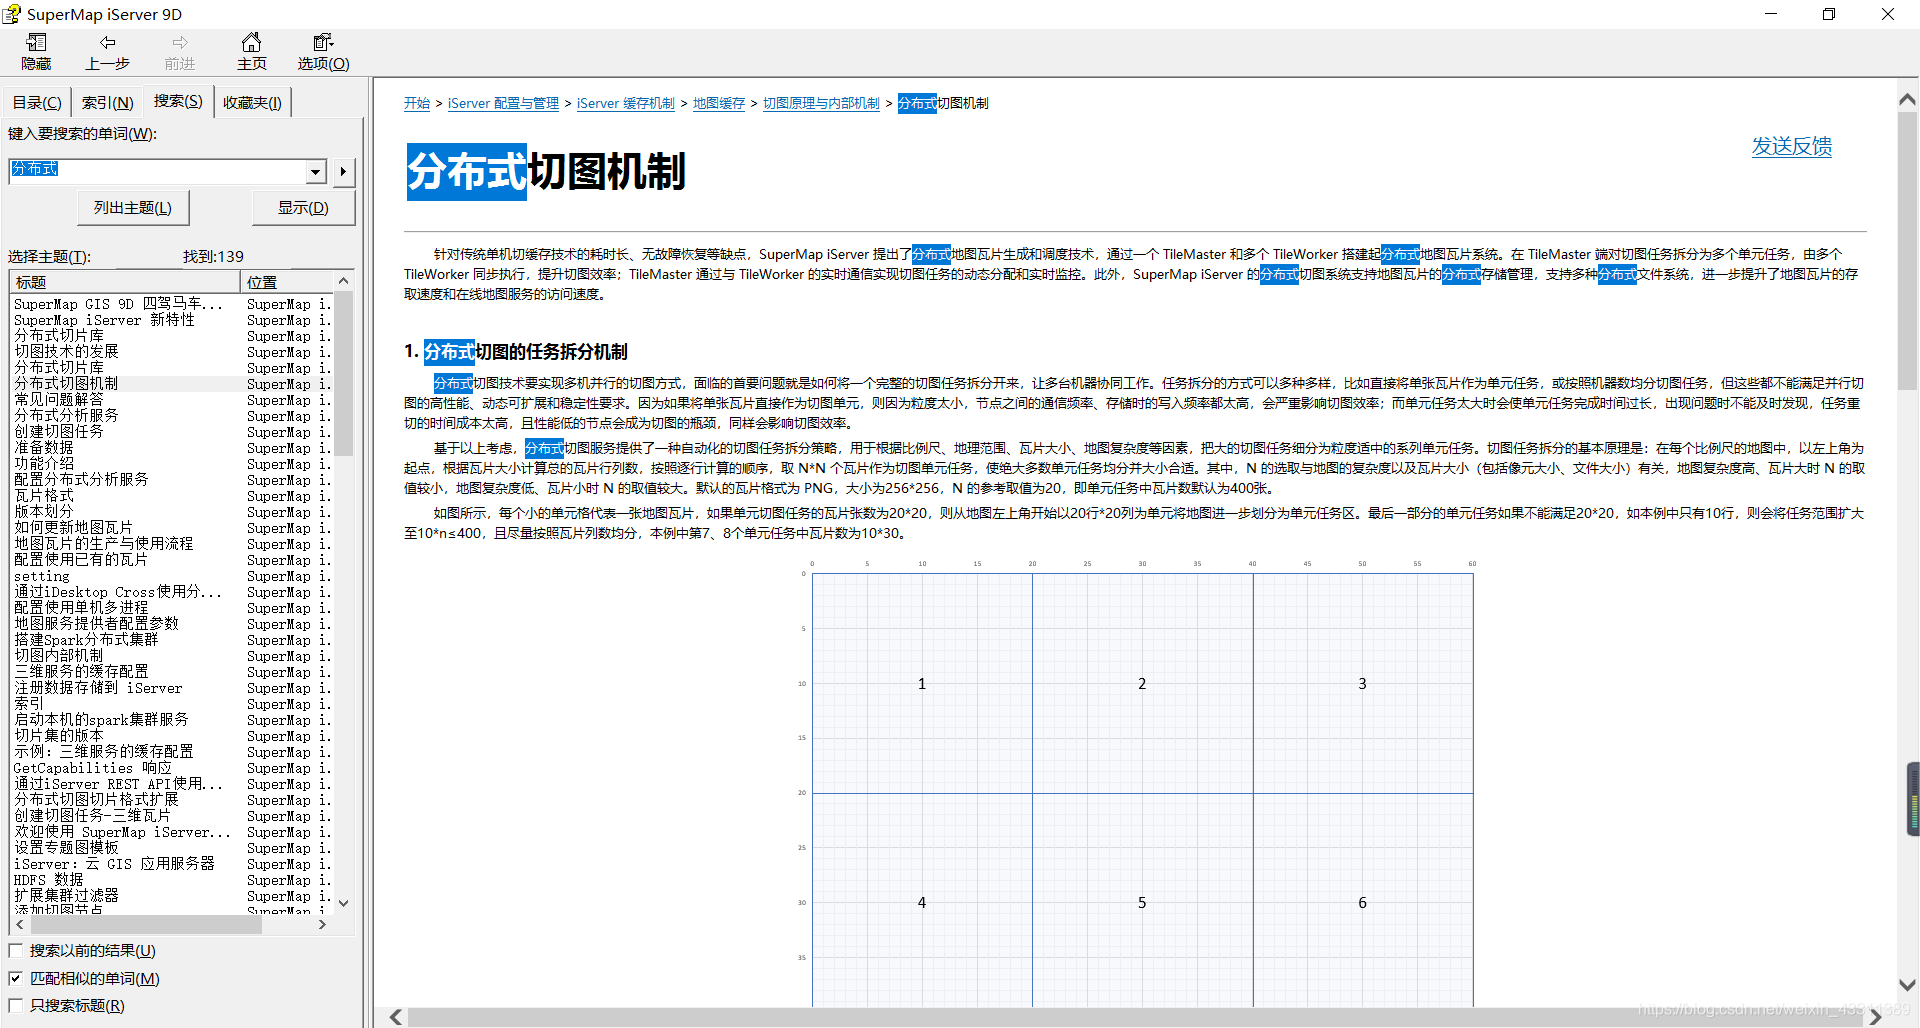This screenshot has width=1920, height=1028.
Task: Open breadcrumb link iServer 配置与管理
Action: pyautogui.click(x=503, y=103)
